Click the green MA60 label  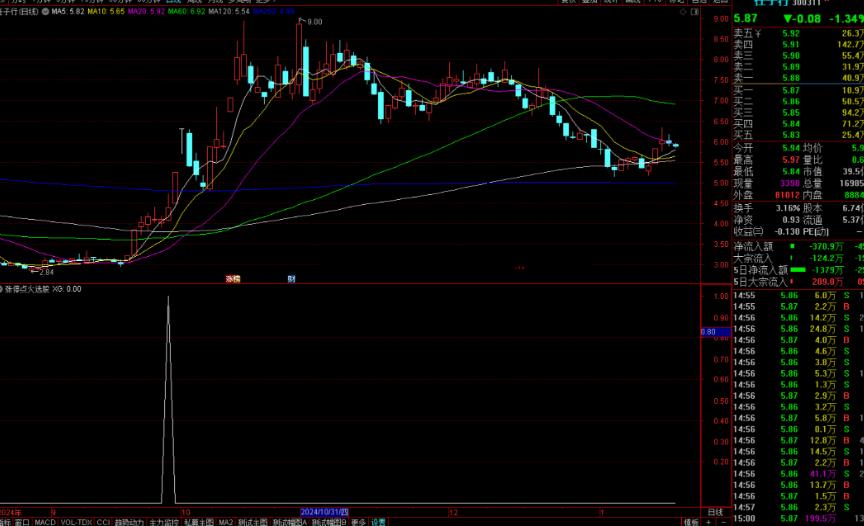tap(186, 11)
